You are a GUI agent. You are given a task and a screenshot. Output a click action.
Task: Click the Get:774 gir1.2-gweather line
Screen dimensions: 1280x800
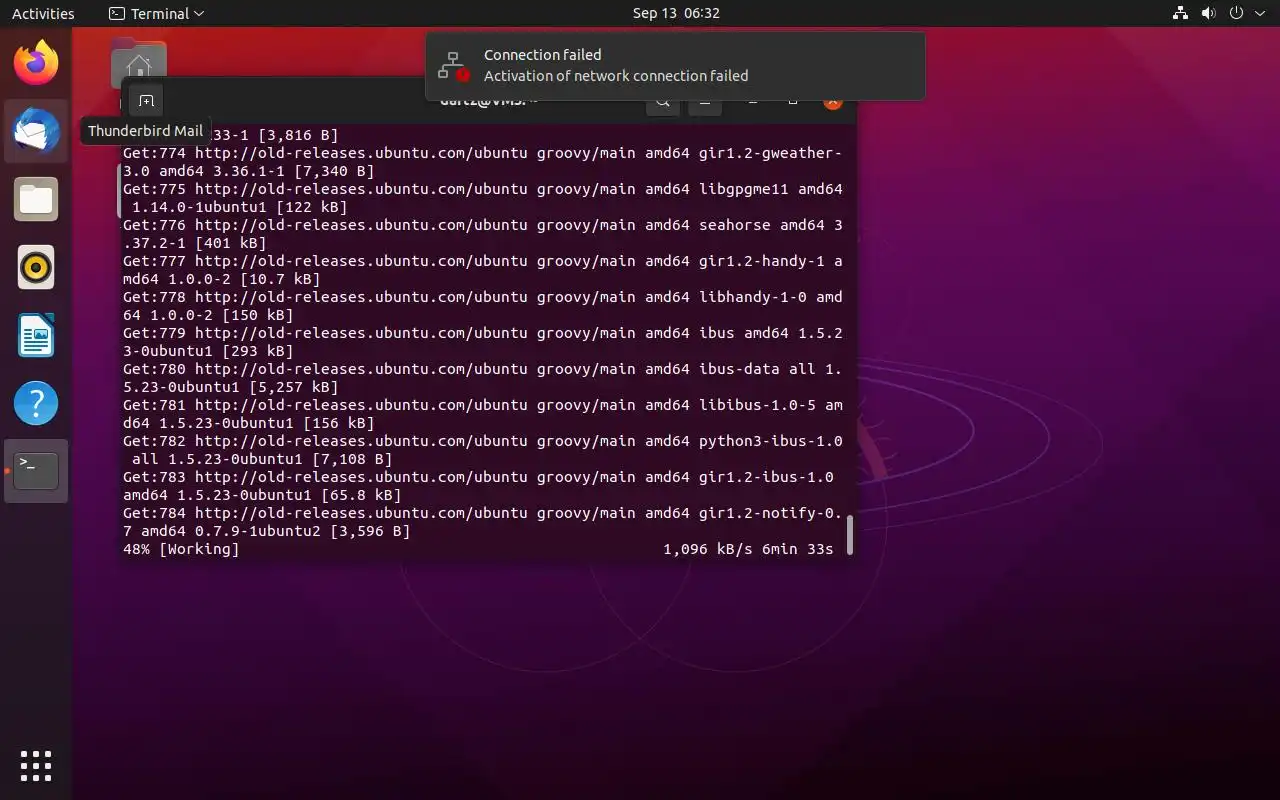point(483,162)
